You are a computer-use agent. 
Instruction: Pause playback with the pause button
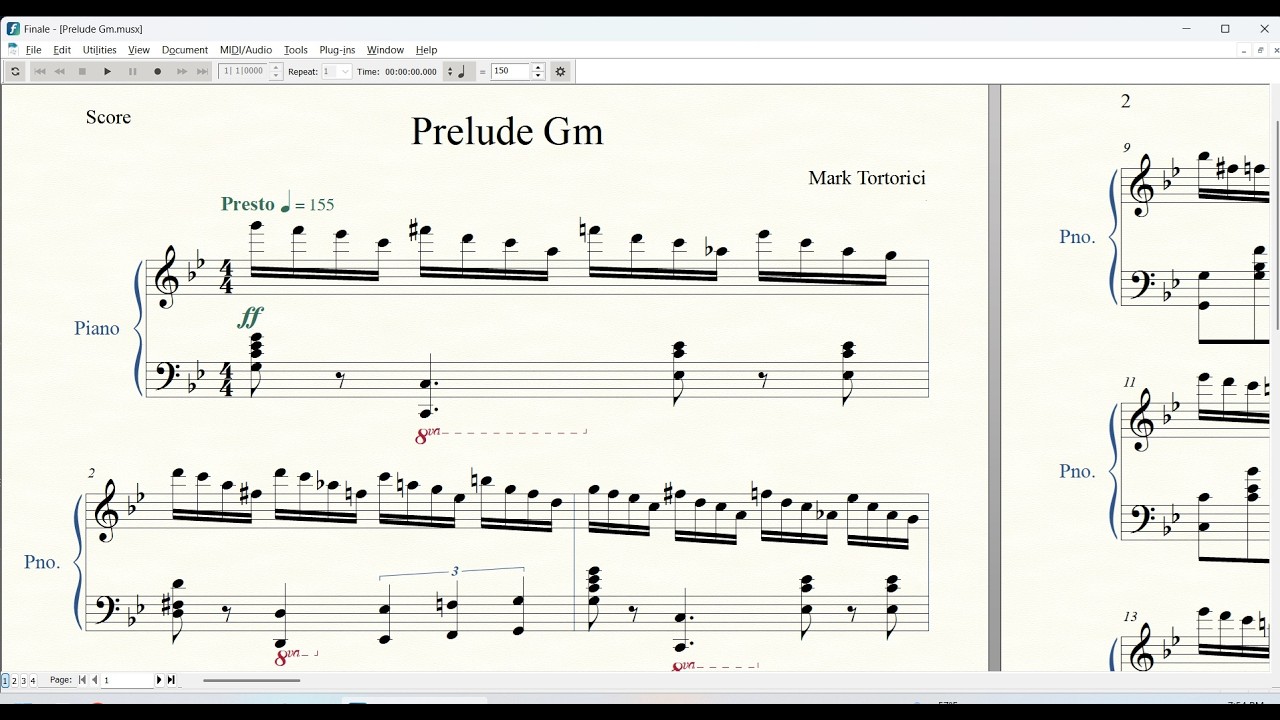pos(133,72)
